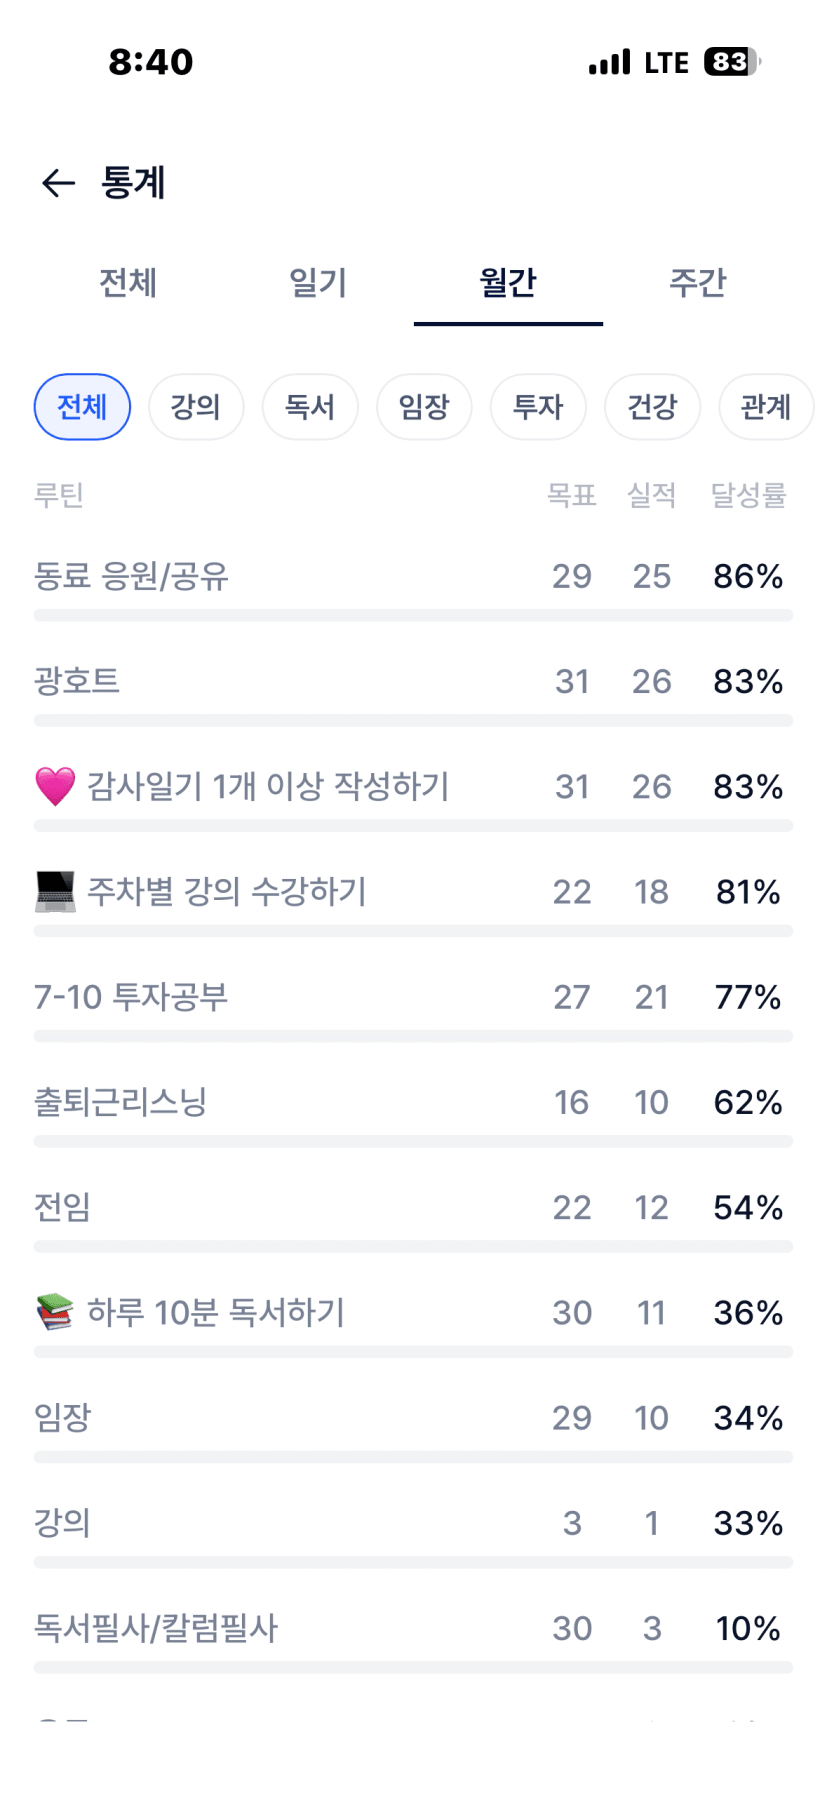Select the 전체 filter chip

82,407
